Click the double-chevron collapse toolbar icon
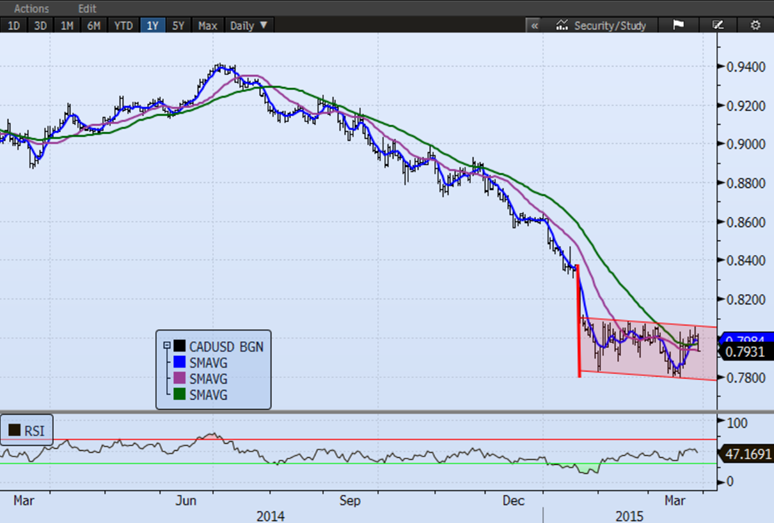 point(535,25)
